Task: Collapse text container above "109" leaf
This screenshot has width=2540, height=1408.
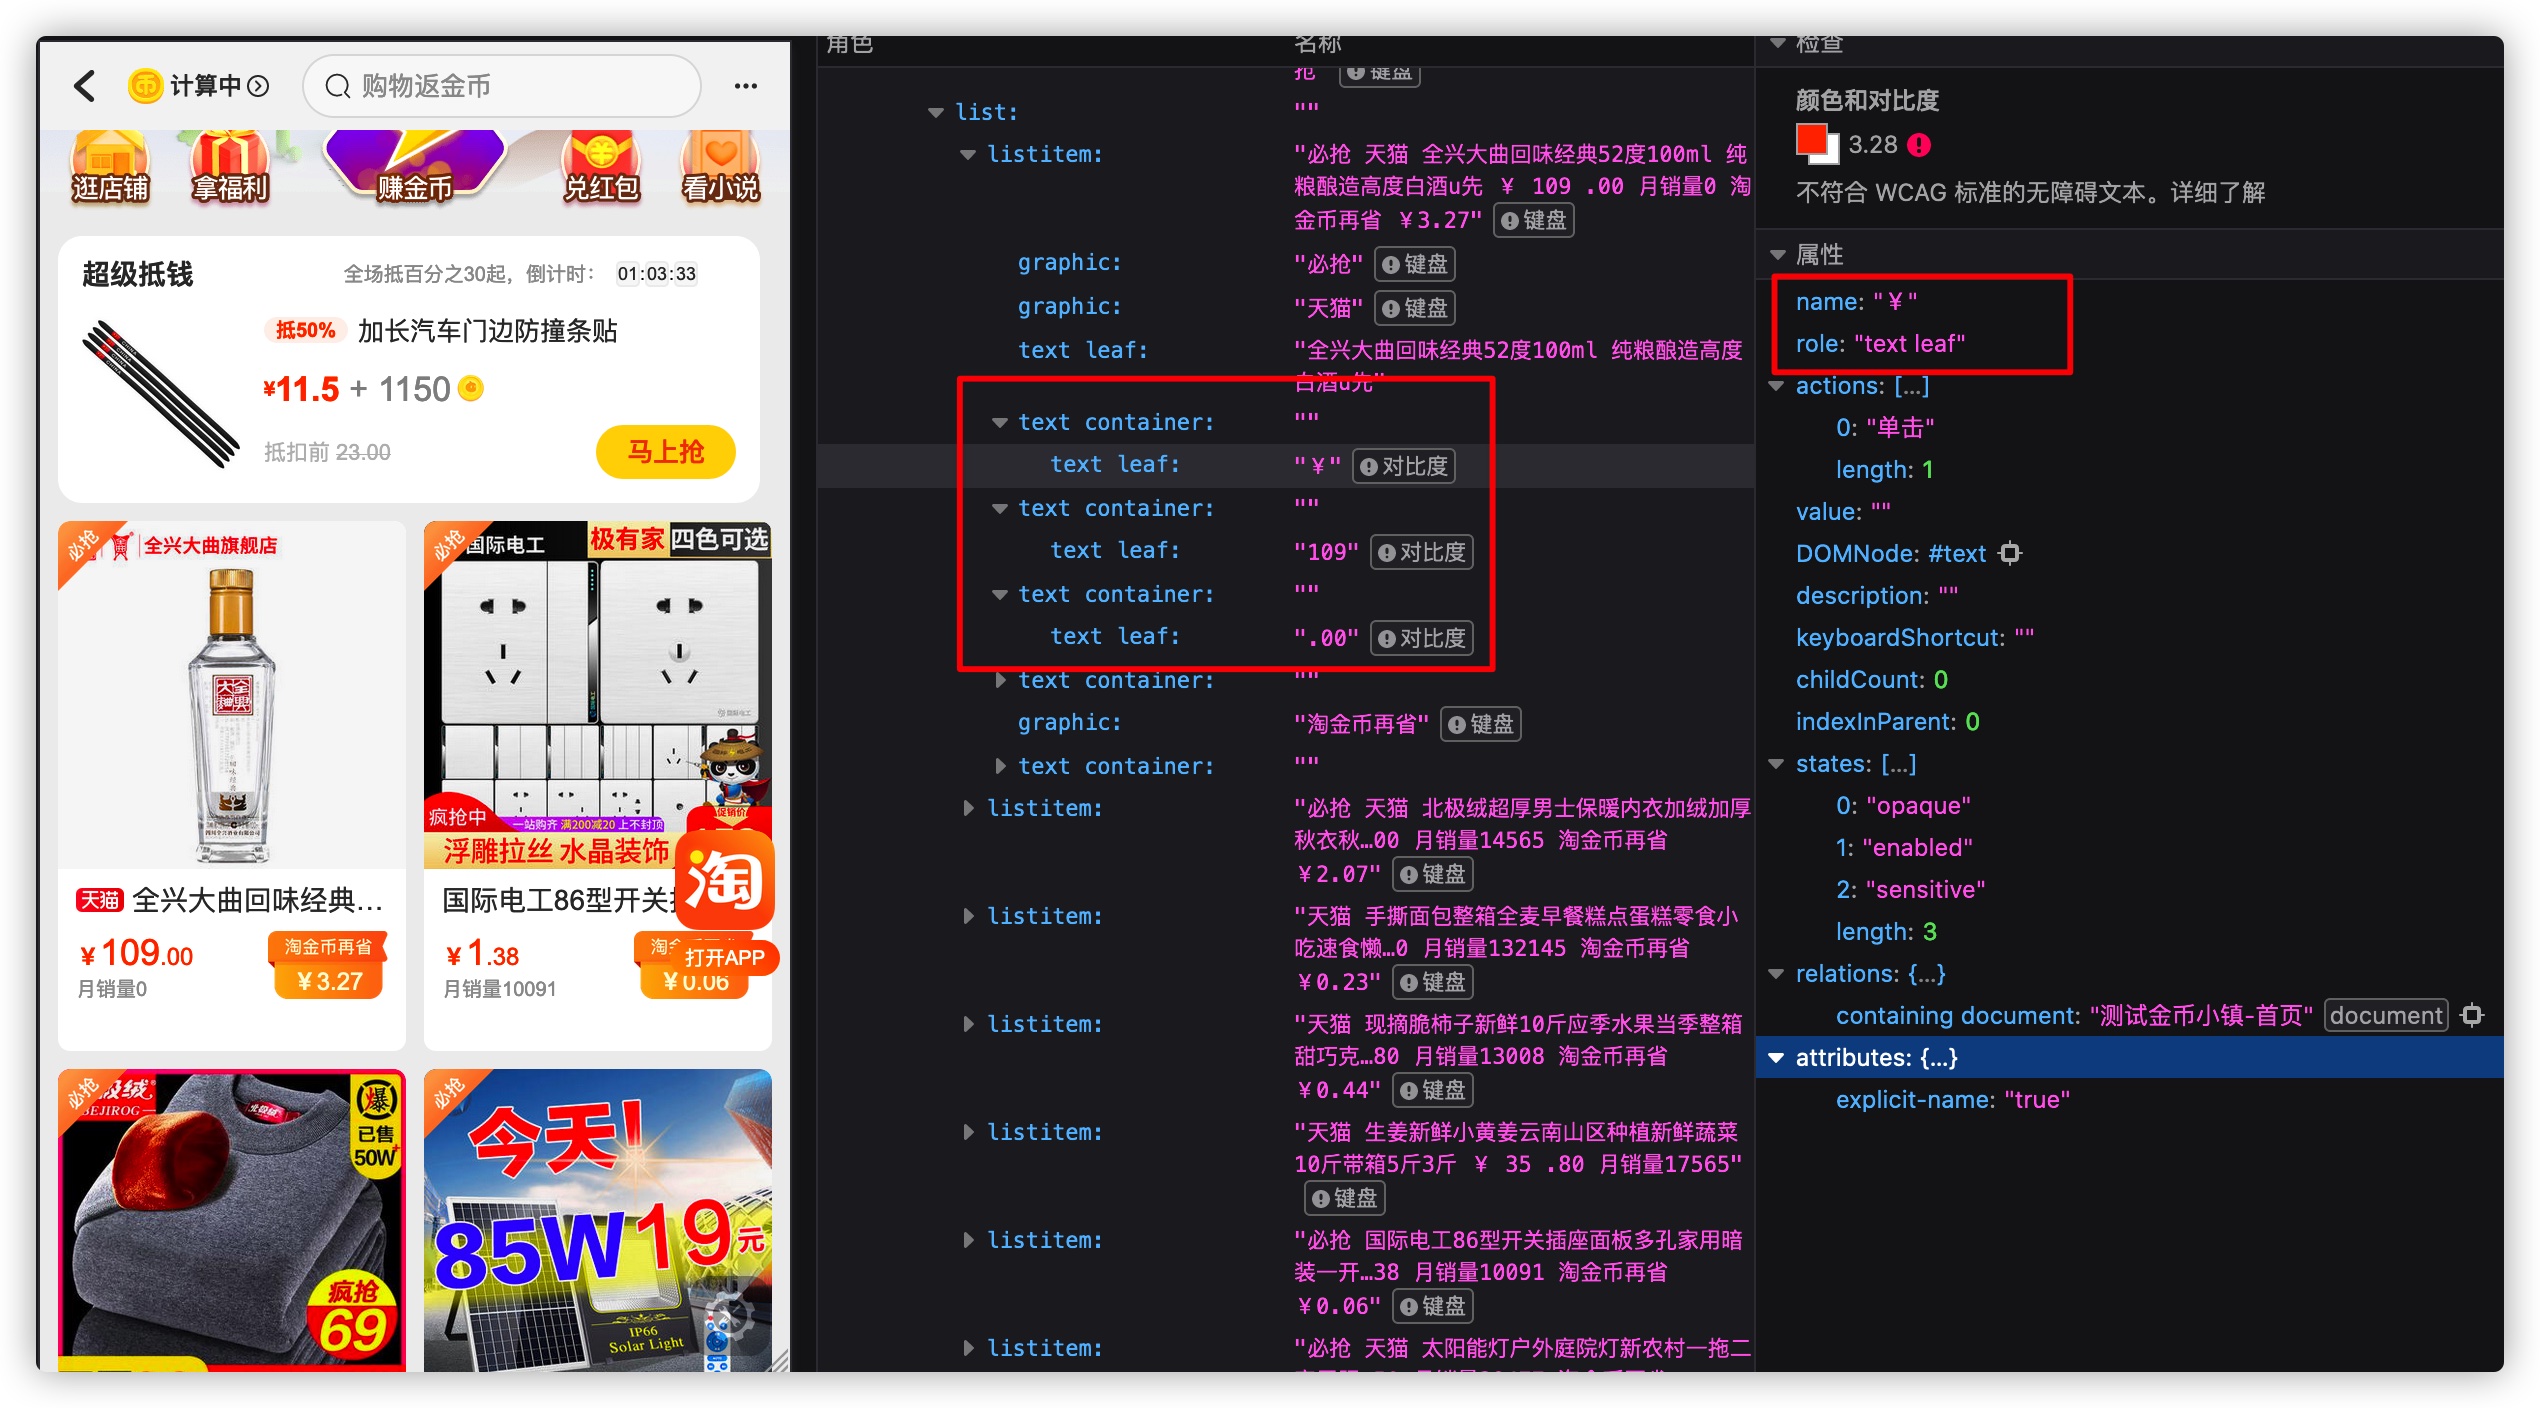Action: tap(1000, 508)
